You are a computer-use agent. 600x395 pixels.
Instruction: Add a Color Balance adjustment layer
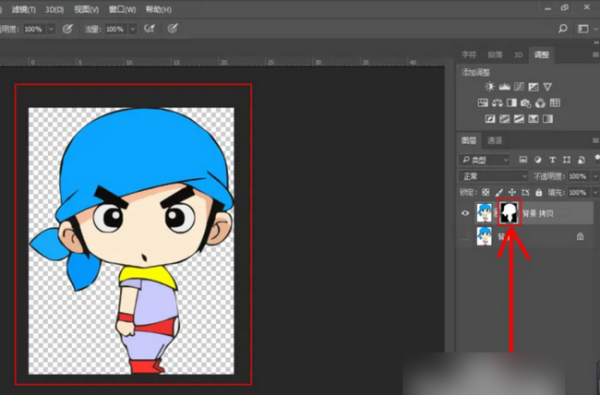pos(497,103)
